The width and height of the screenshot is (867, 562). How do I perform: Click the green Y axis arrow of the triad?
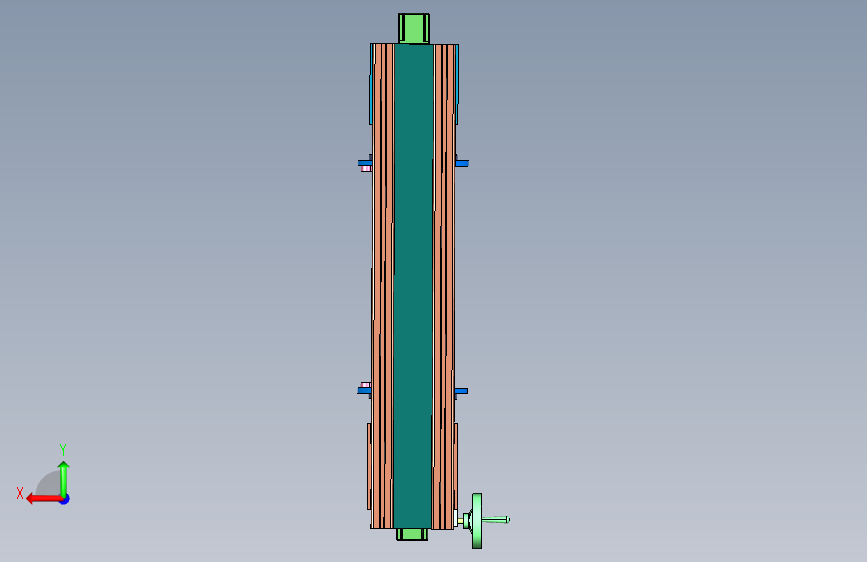tap(64, 479)
